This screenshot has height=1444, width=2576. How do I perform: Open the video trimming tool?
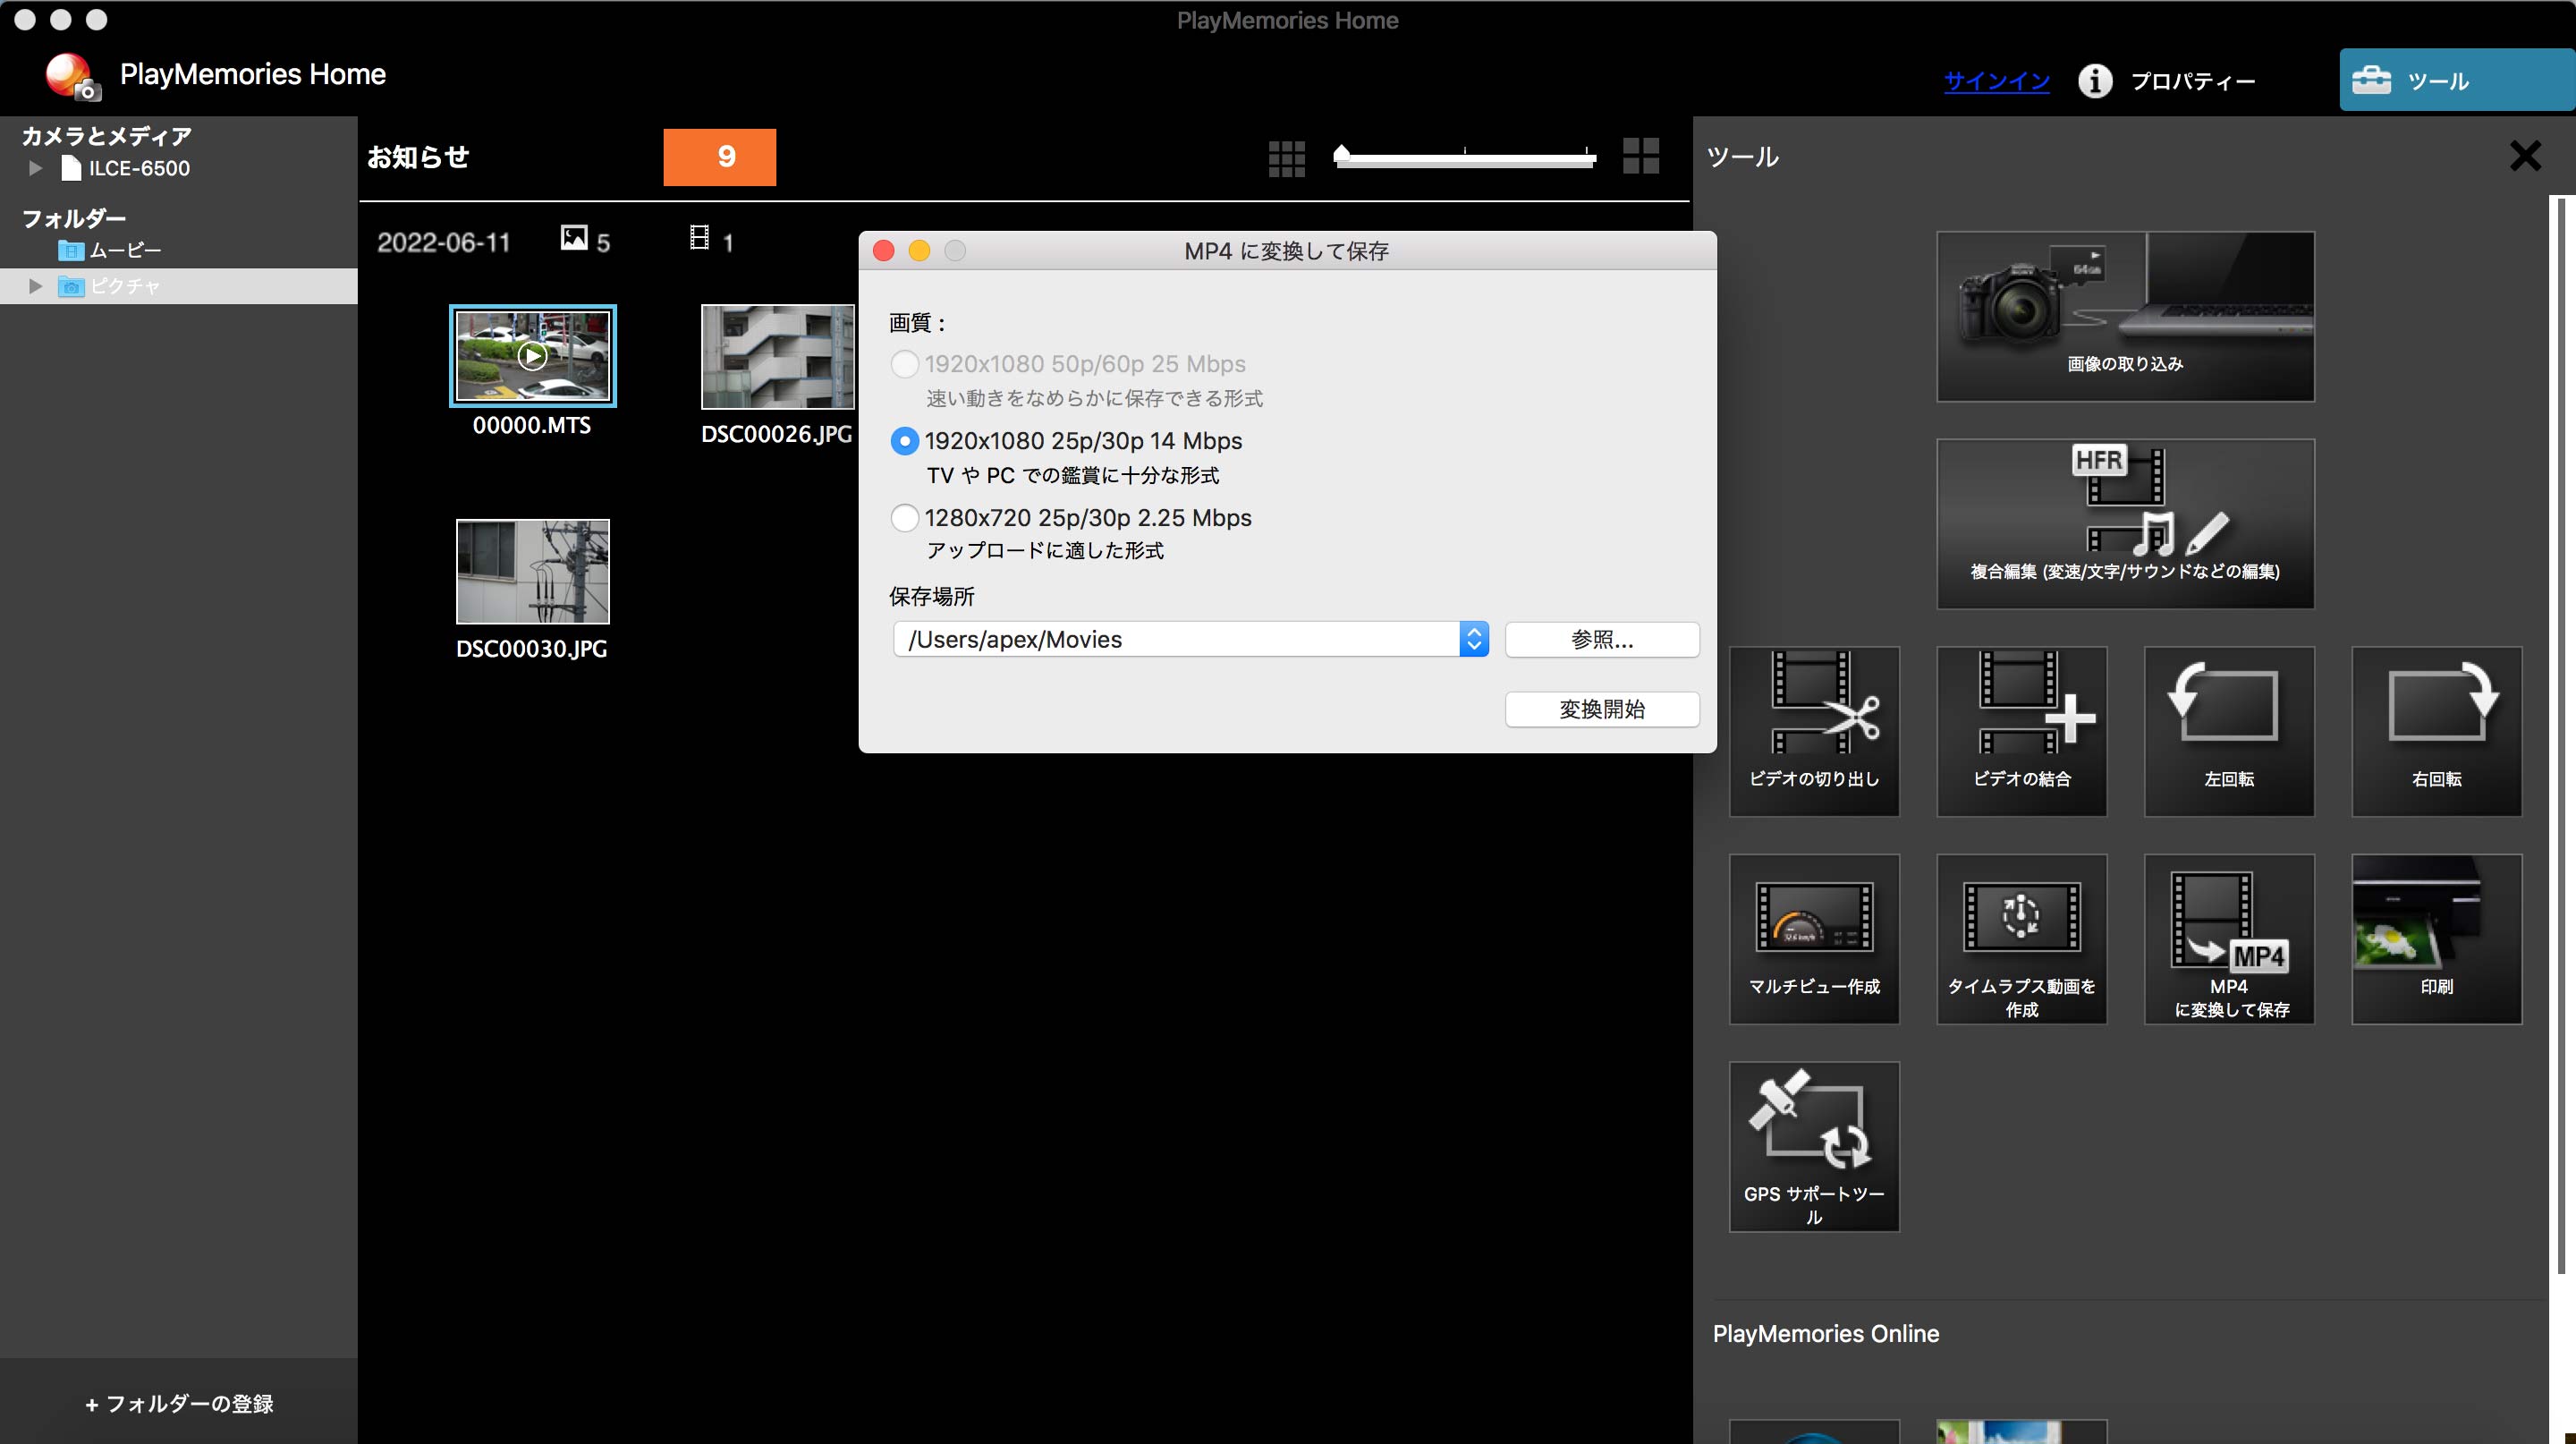tap(1814, 731)
